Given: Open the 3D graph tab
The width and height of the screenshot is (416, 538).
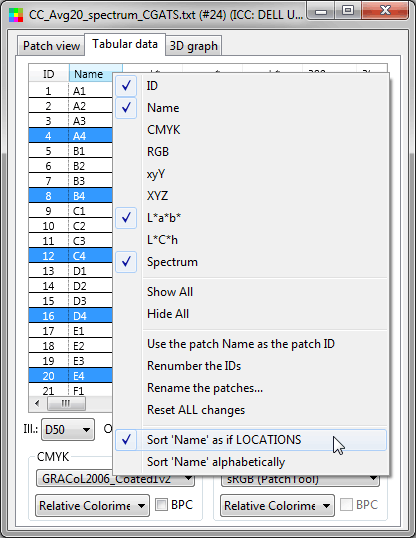Looking at the screenshot, I should point(194,46).
